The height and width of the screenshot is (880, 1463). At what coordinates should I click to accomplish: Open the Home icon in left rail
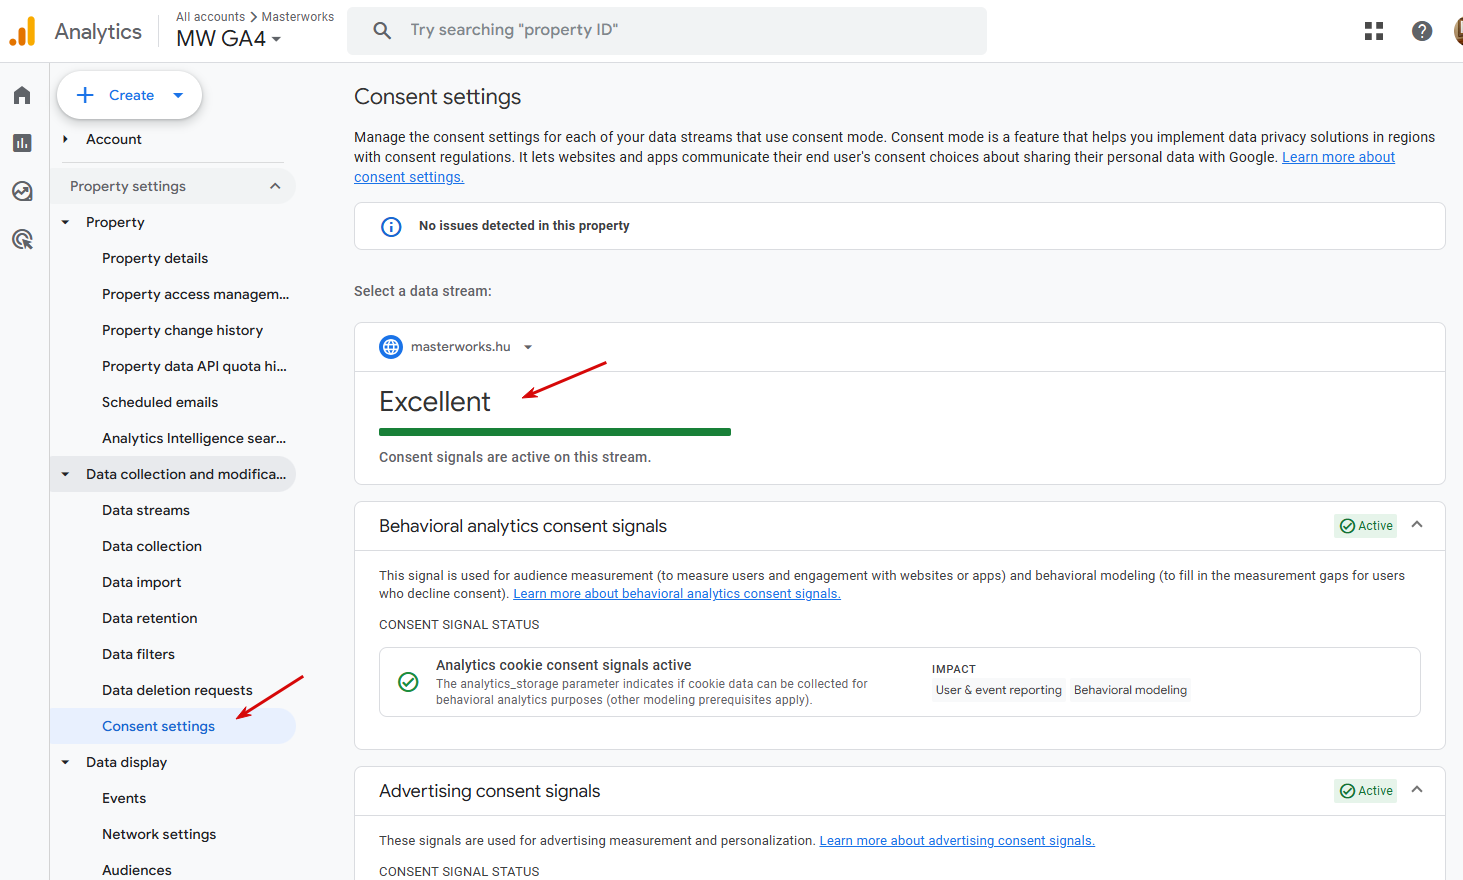22,95
